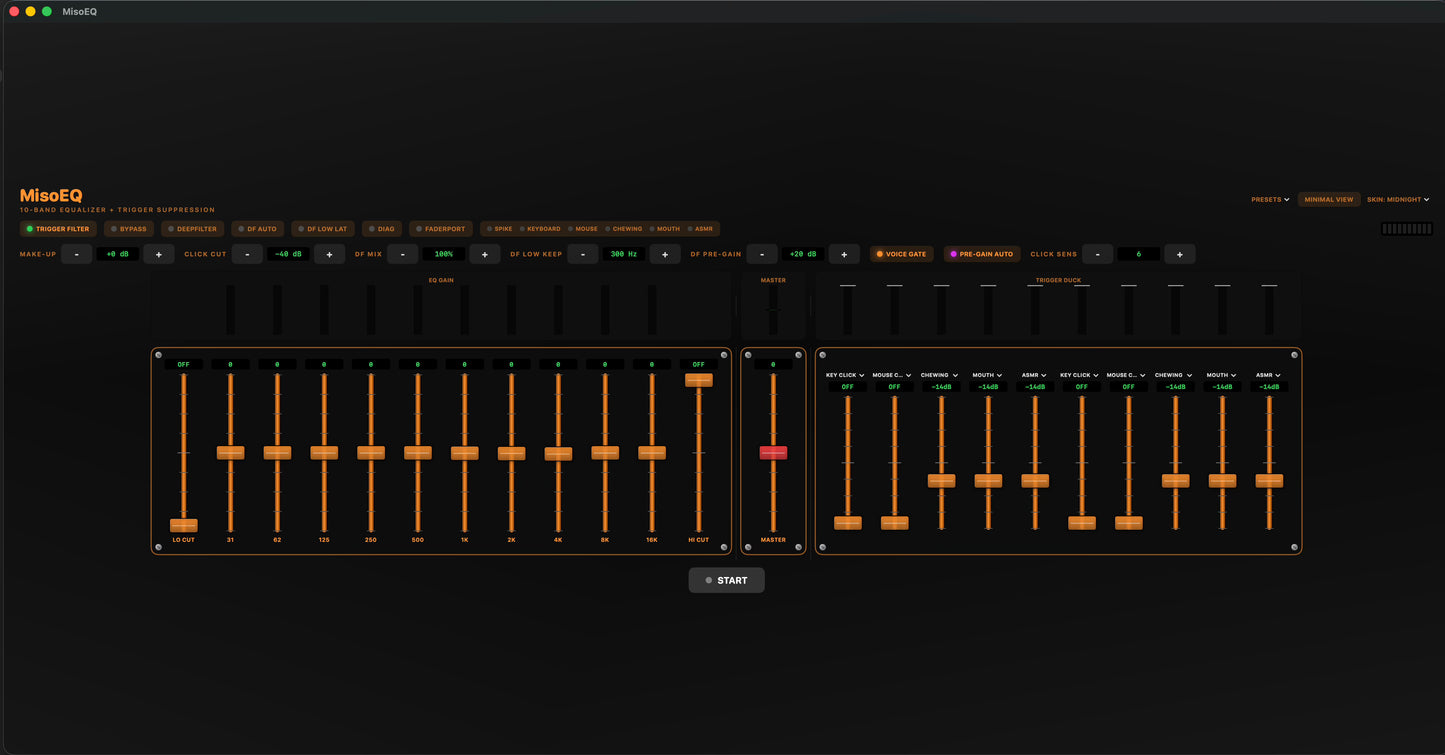
Task: Lower CLICK CUT with minus button
Action: [248, 254]
